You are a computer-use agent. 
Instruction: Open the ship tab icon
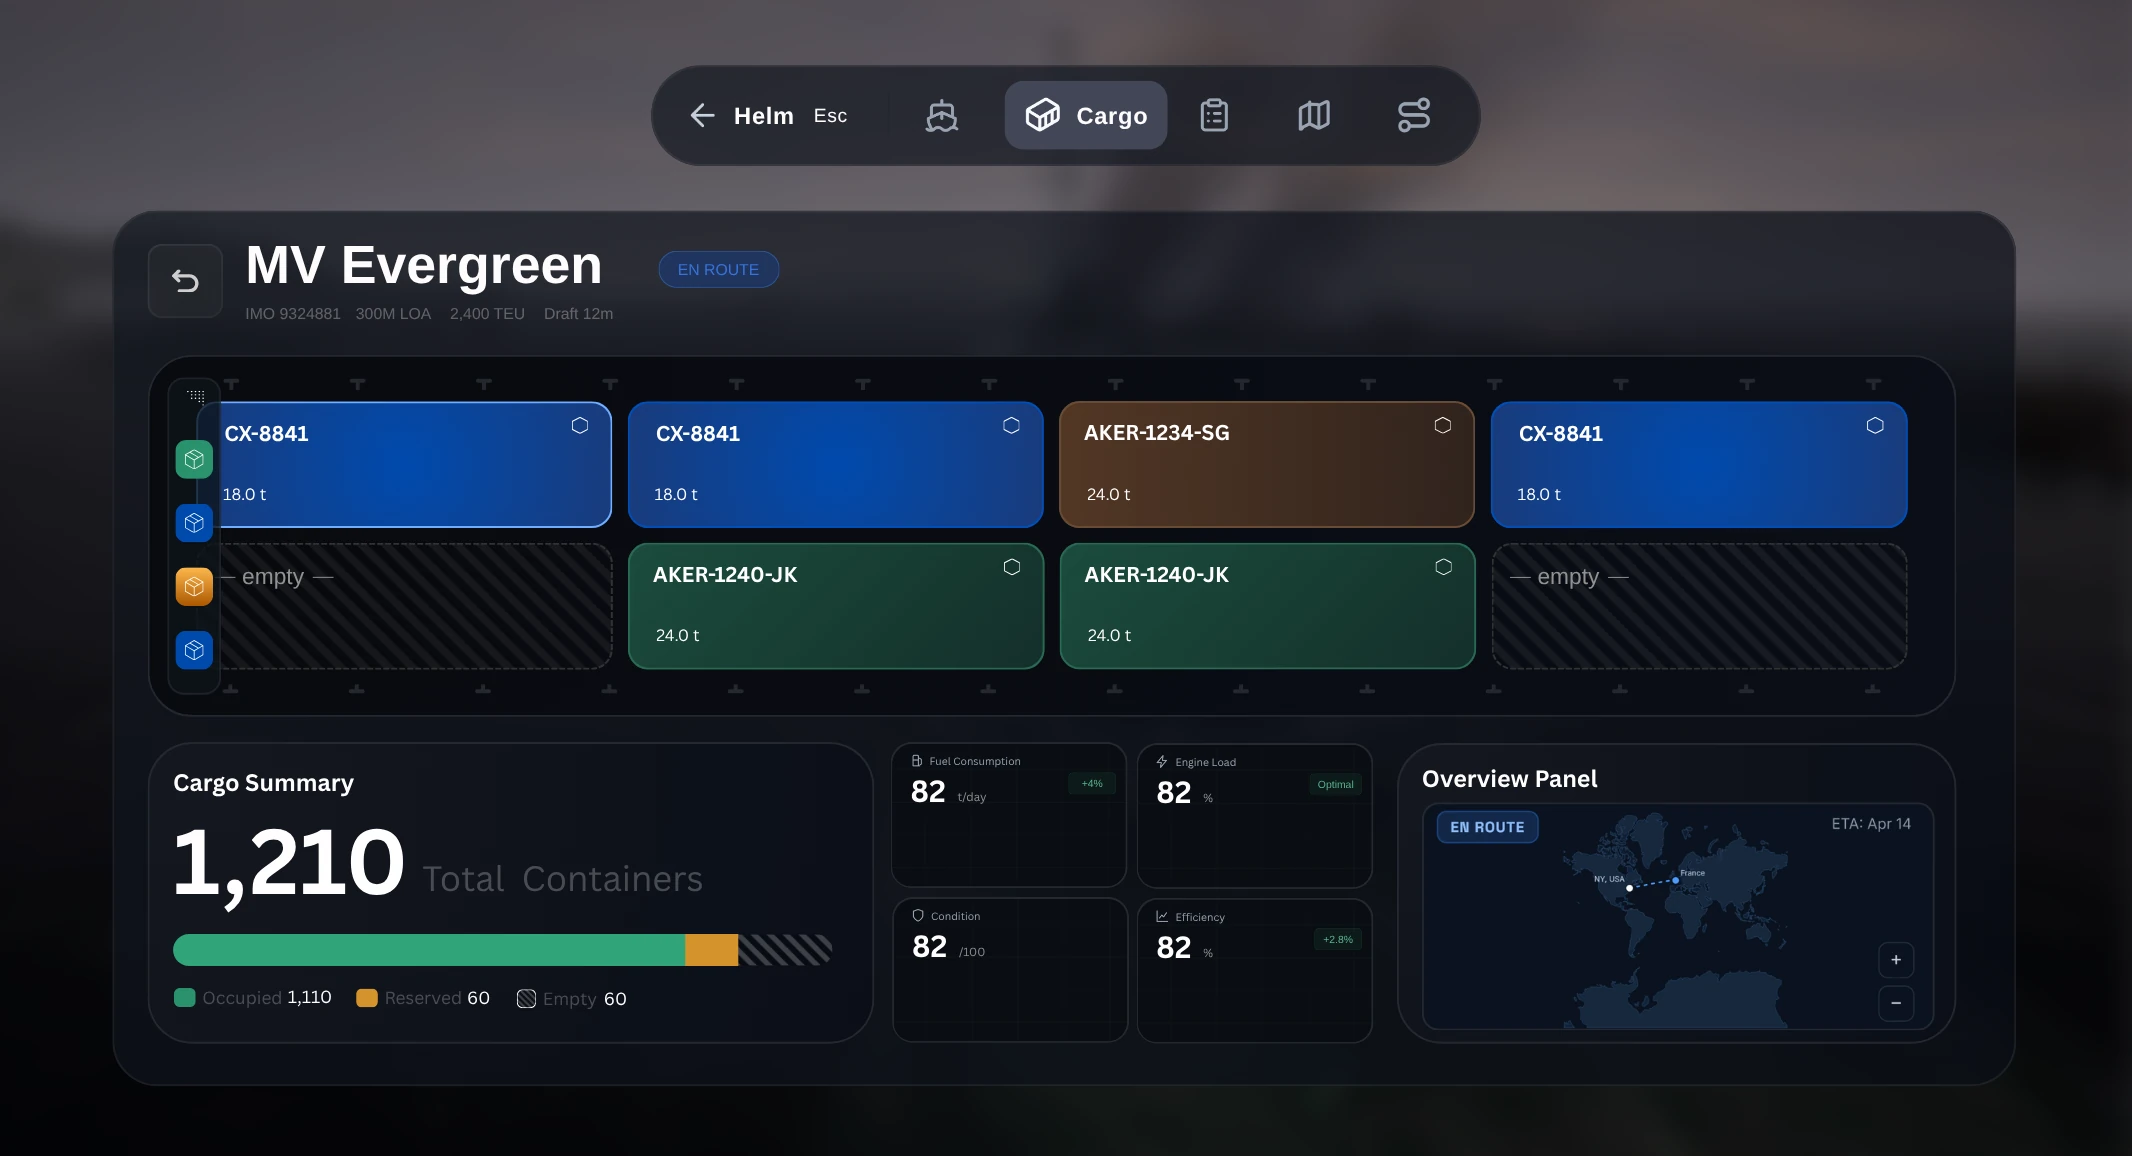pos(941,116)
